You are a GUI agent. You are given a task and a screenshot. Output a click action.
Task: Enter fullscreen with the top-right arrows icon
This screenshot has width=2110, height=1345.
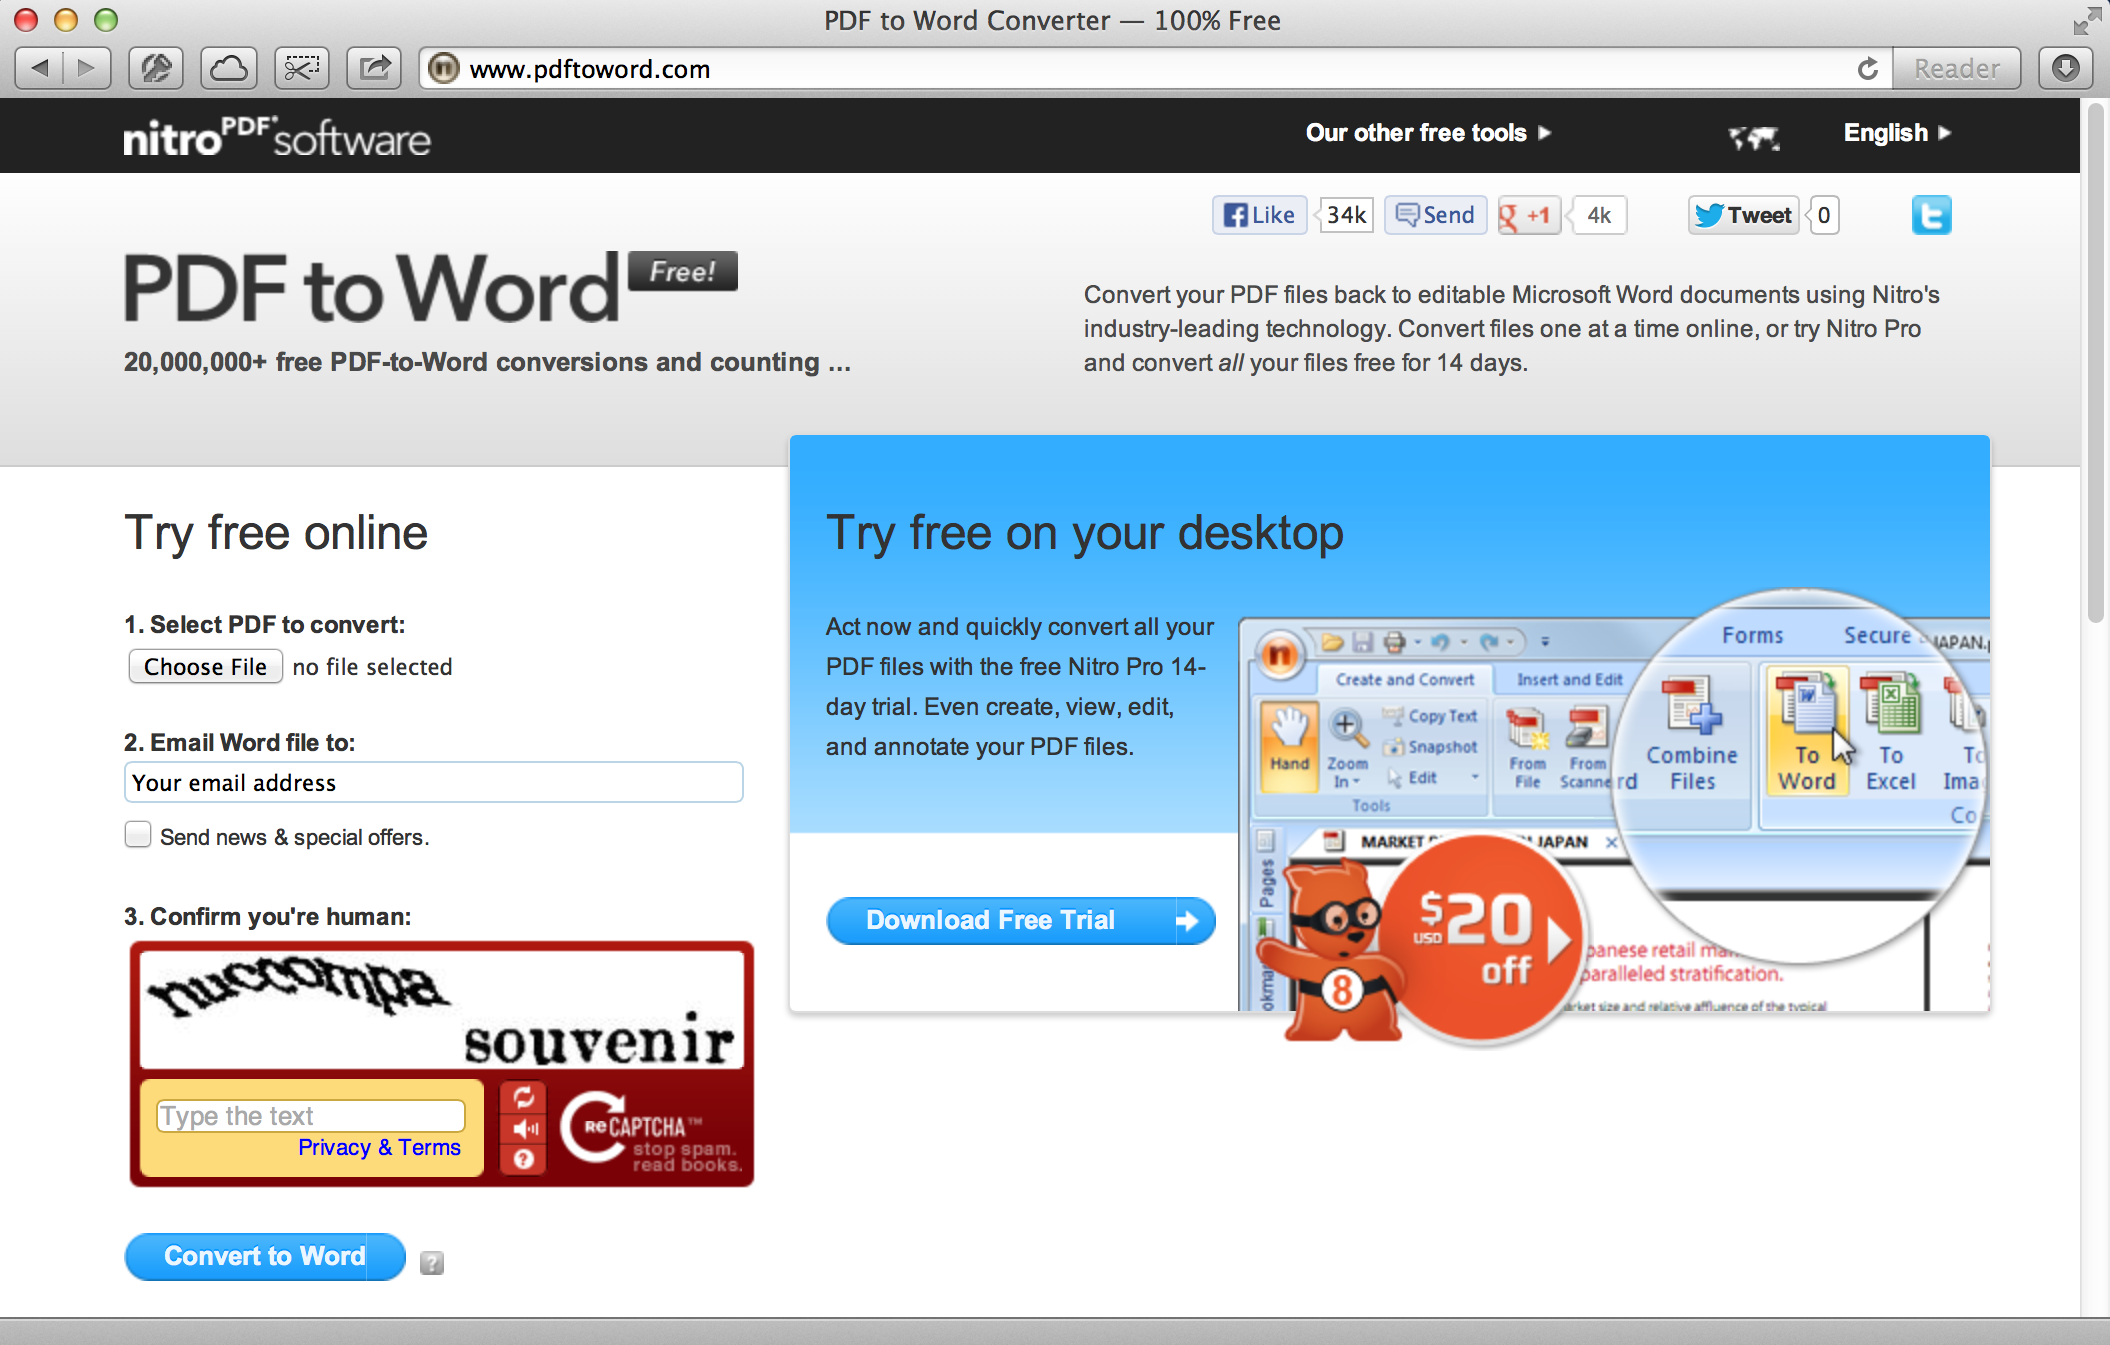point(2087,20)
